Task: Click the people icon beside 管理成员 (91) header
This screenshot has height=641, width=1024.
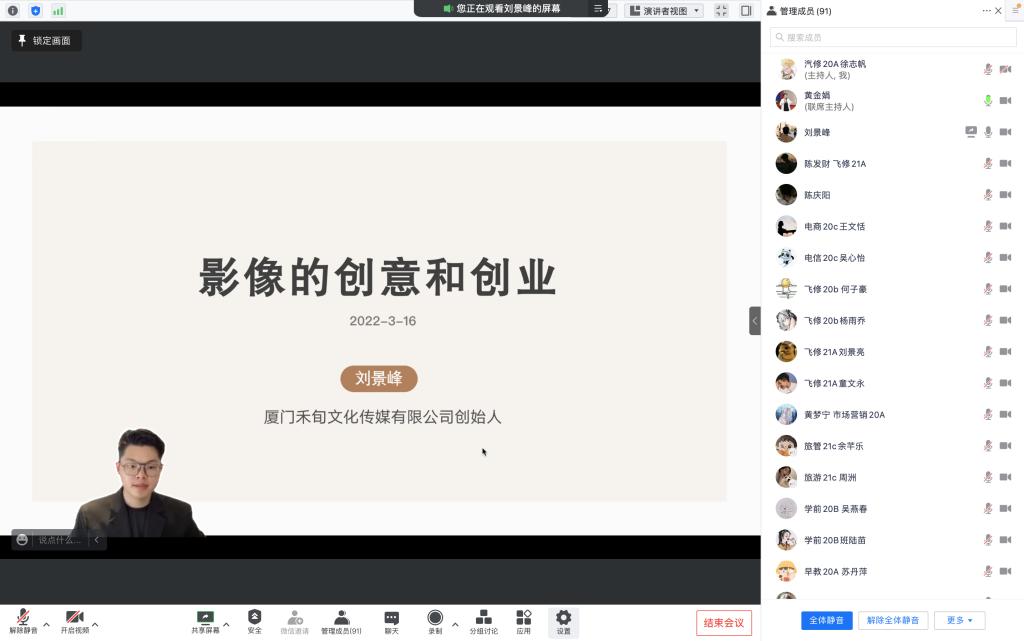Action: tap(771, 10)
